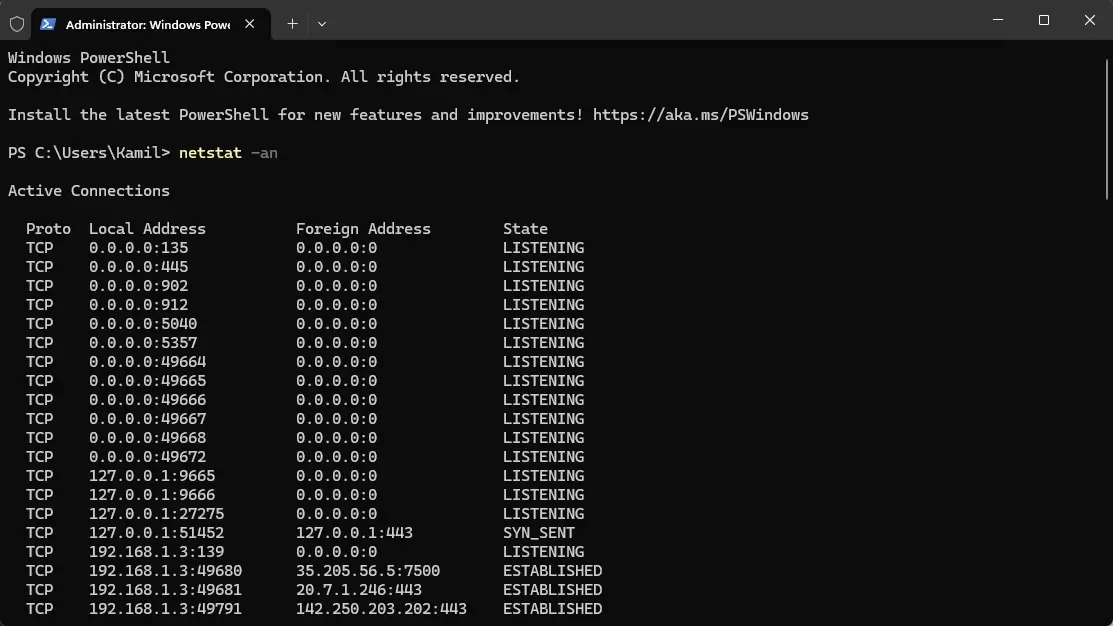This screenshot has width=1113, height=626.
Task: Click local address 0.0.0.0:5357
Action: click(143, 343)
